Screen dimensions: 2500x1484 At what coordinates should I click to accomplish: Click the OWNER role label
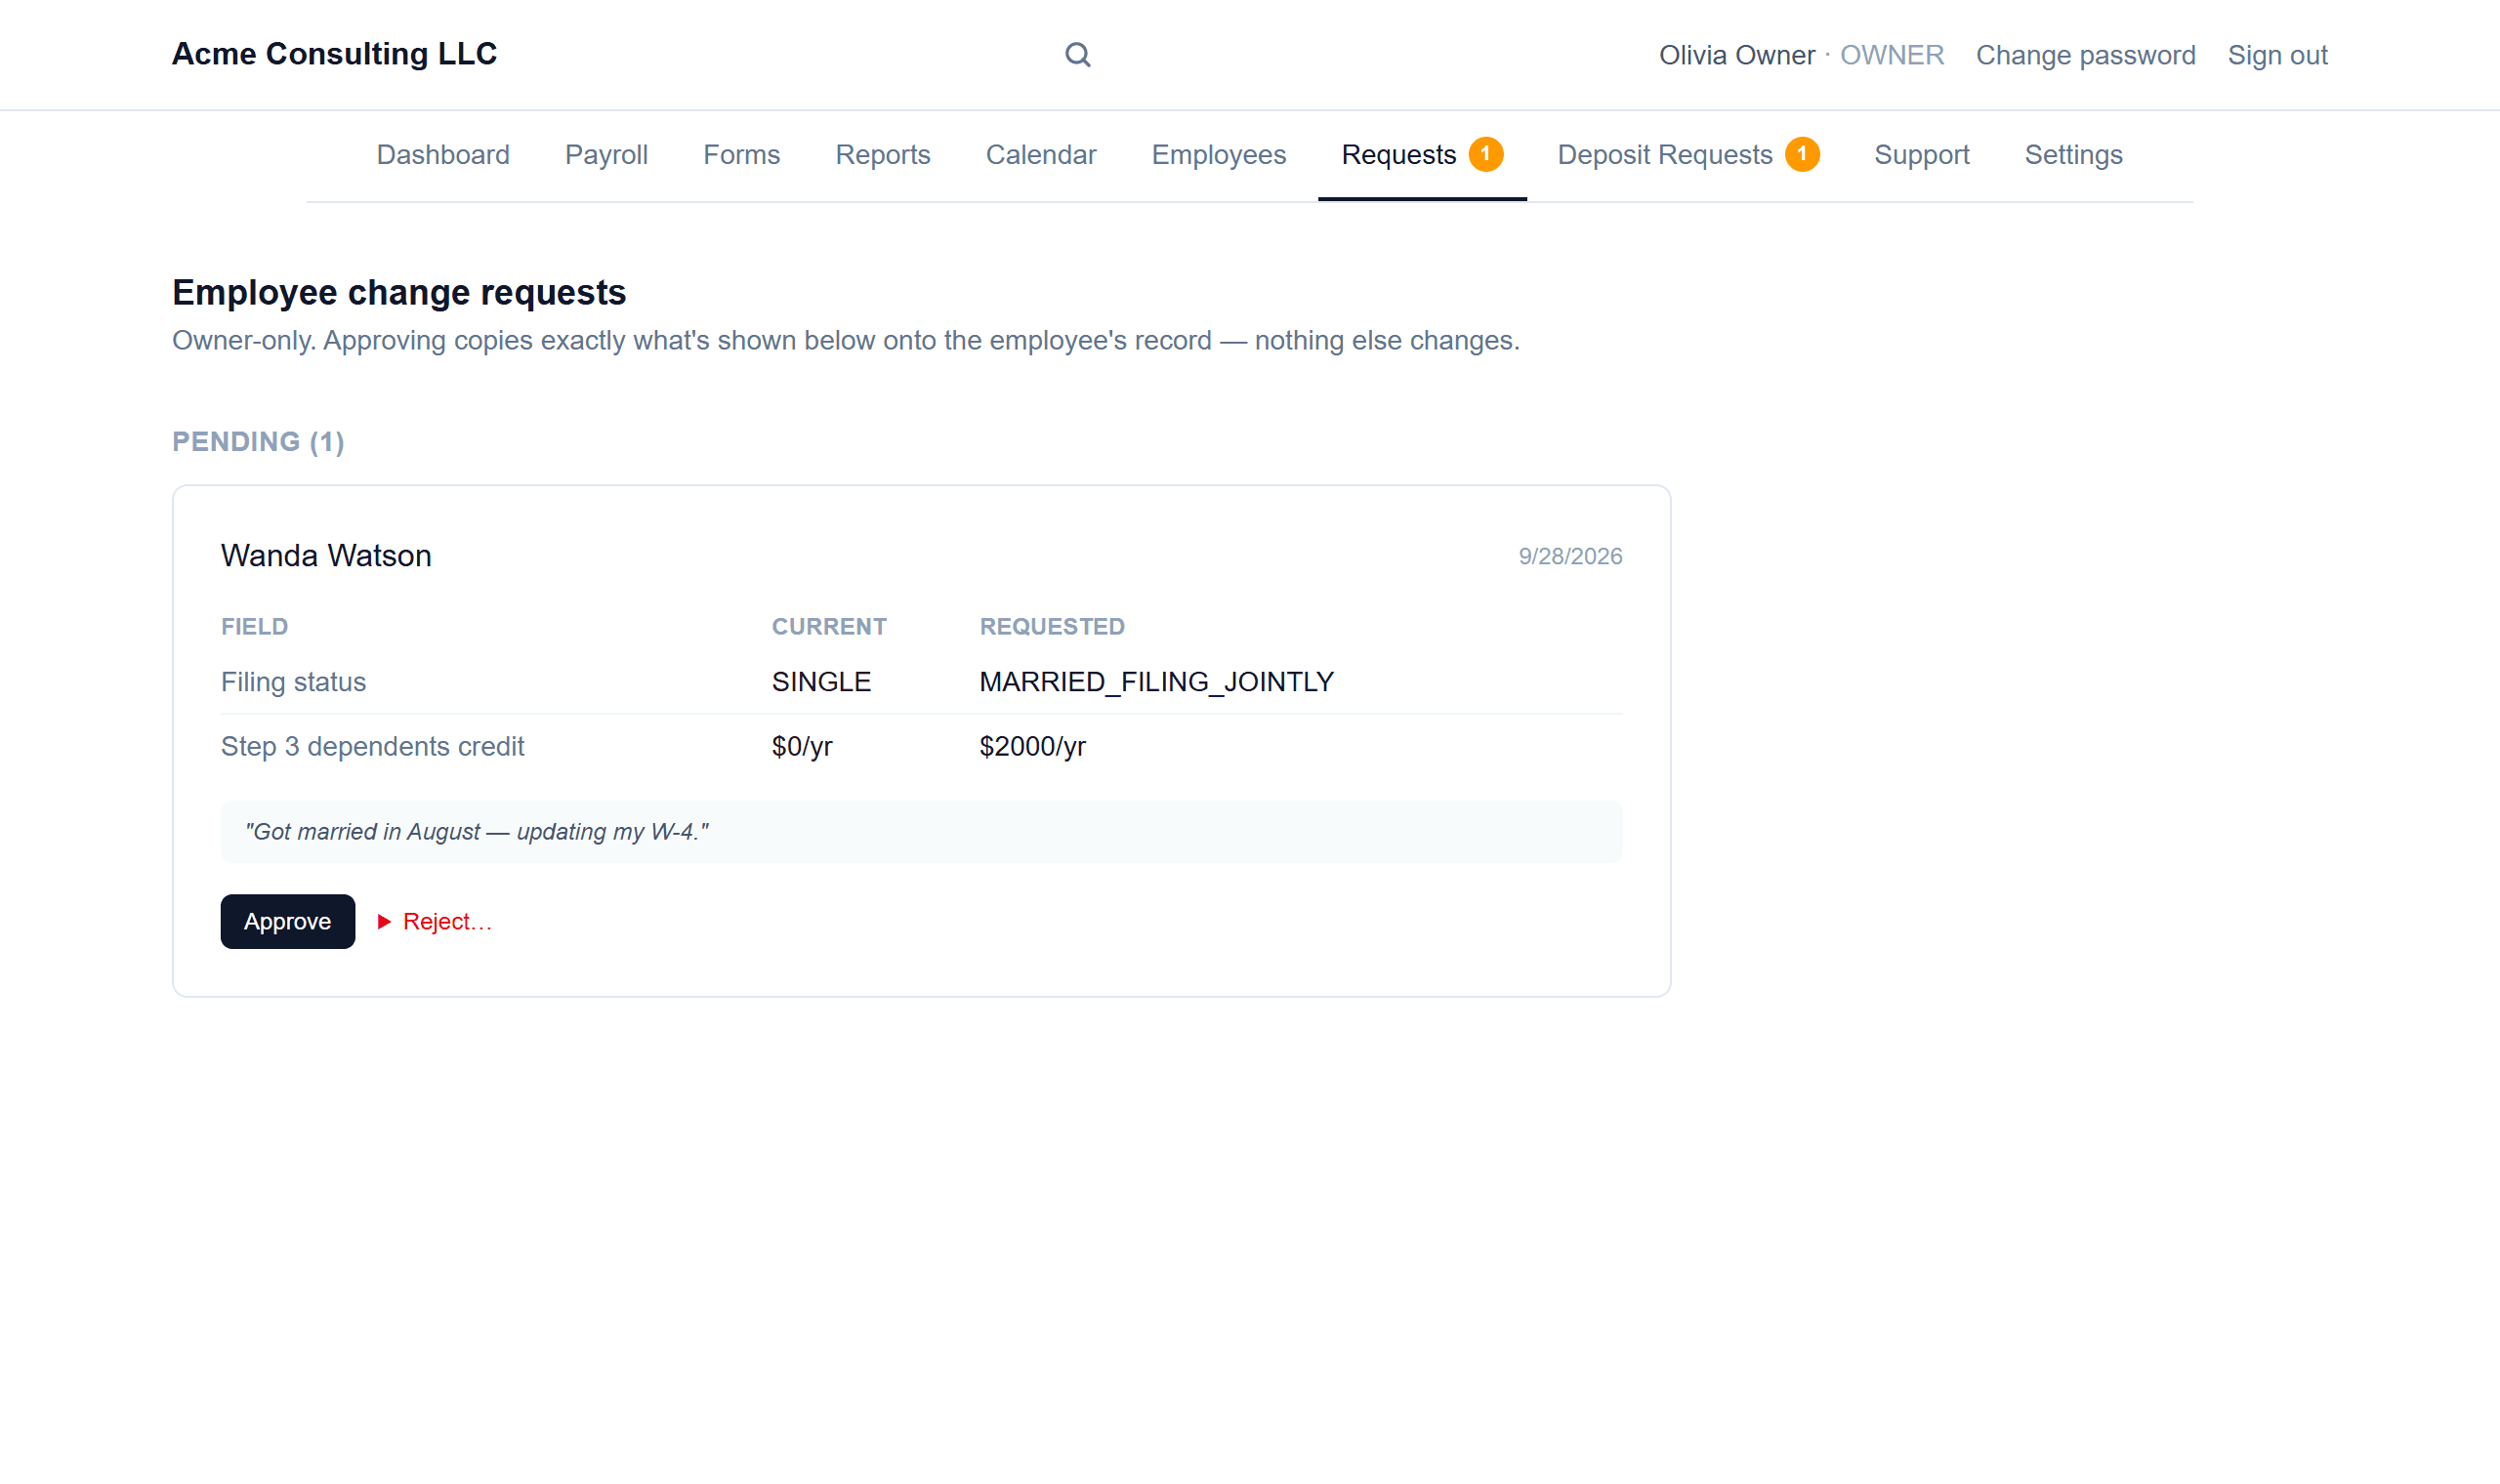pyautogui.click(x=1891, y=55)
